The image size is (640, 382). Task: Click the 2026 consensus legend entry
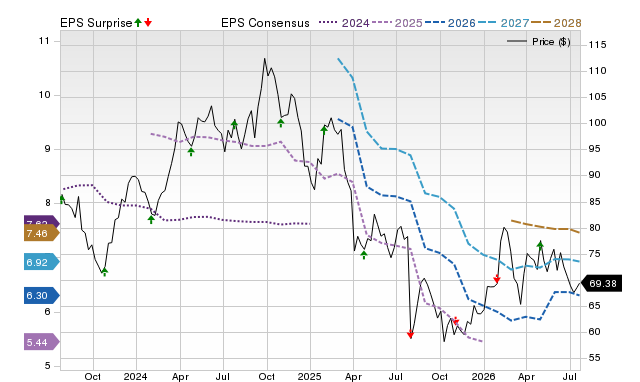(450, 23)
